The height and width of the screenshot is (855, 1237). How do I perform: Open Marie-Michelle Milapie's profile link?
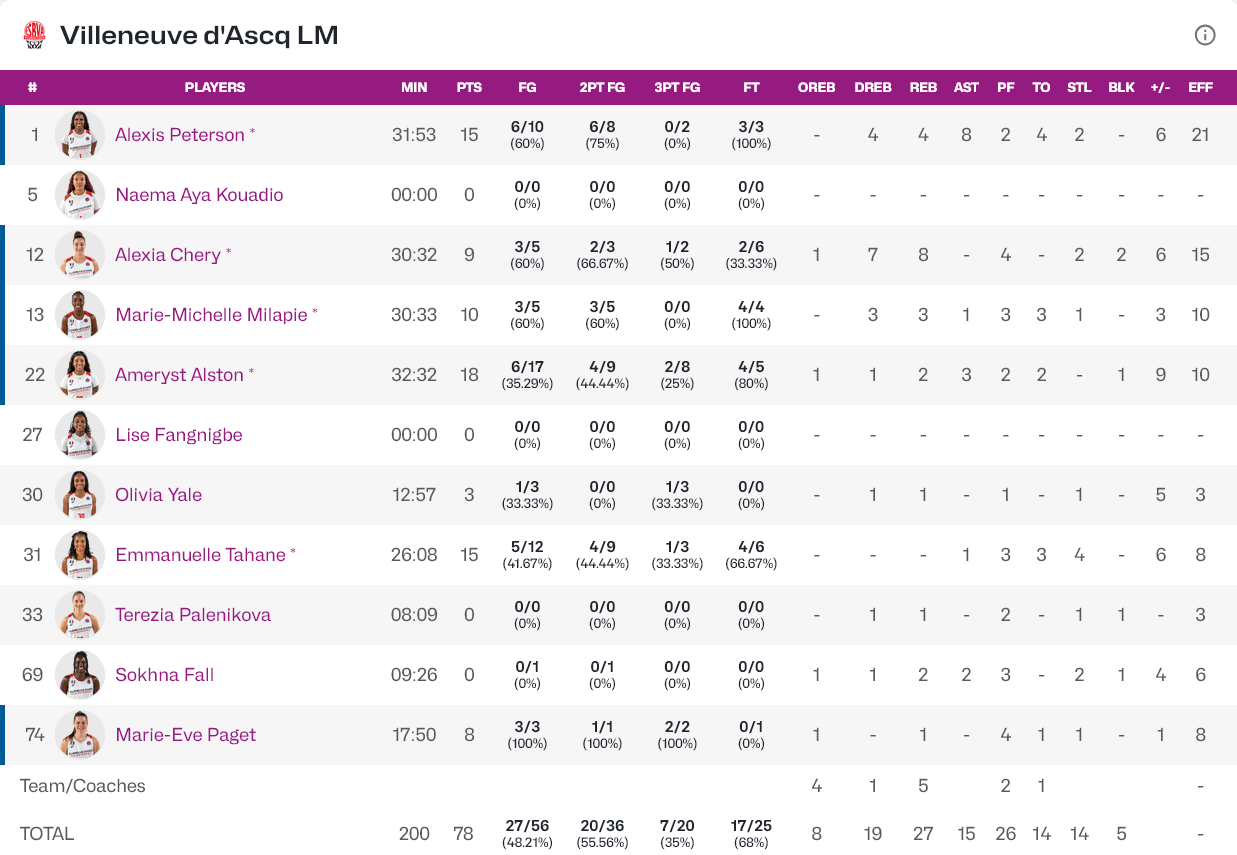[211, 315]
